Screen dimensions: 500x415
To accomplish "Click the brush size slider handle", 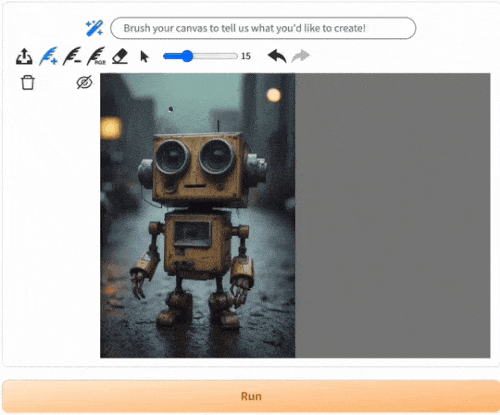I will (x=188, y=56).
